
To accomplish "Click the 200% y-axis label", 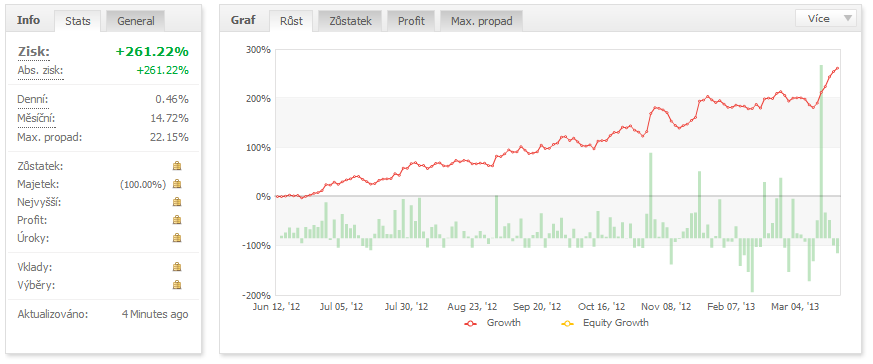I will tap(258, 99).
